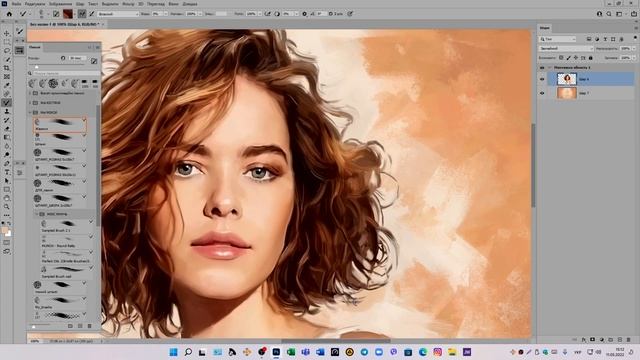This screenshot has height=360, width=640.
Task: Toggle the brush settings panel button
Action: pyautogui.click(x=56, y=14)
